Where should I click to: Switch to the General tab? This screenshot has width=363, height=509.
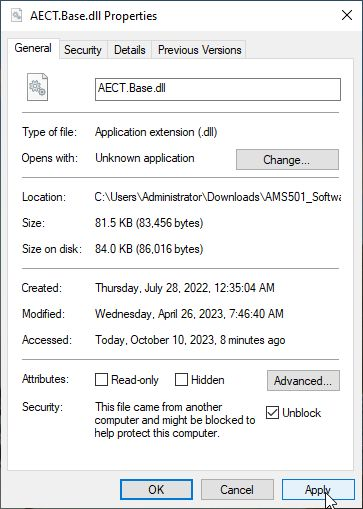point(33,48)
